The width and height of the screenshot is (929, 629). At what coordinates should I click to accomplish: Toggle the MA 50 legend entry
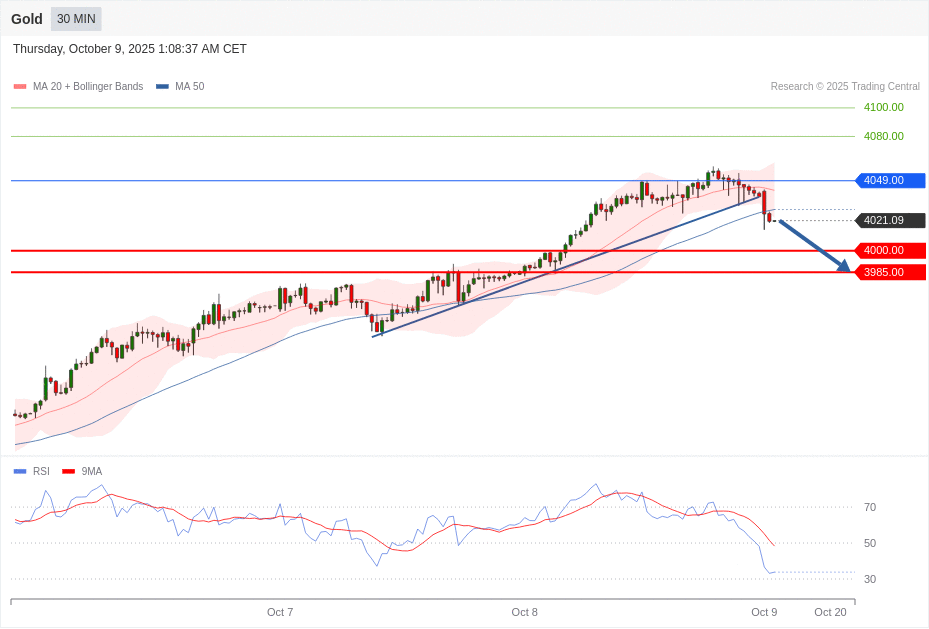(180, 87)
